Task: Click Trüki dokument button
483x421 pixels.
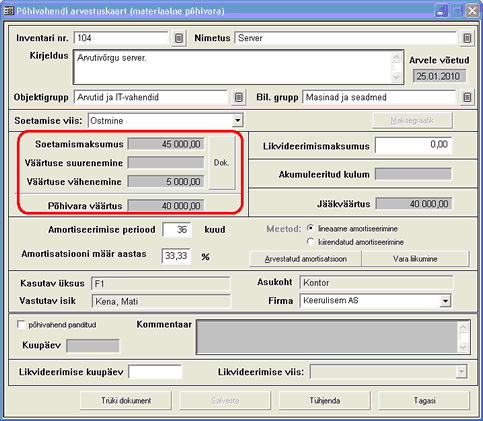Action: point(126,400)
